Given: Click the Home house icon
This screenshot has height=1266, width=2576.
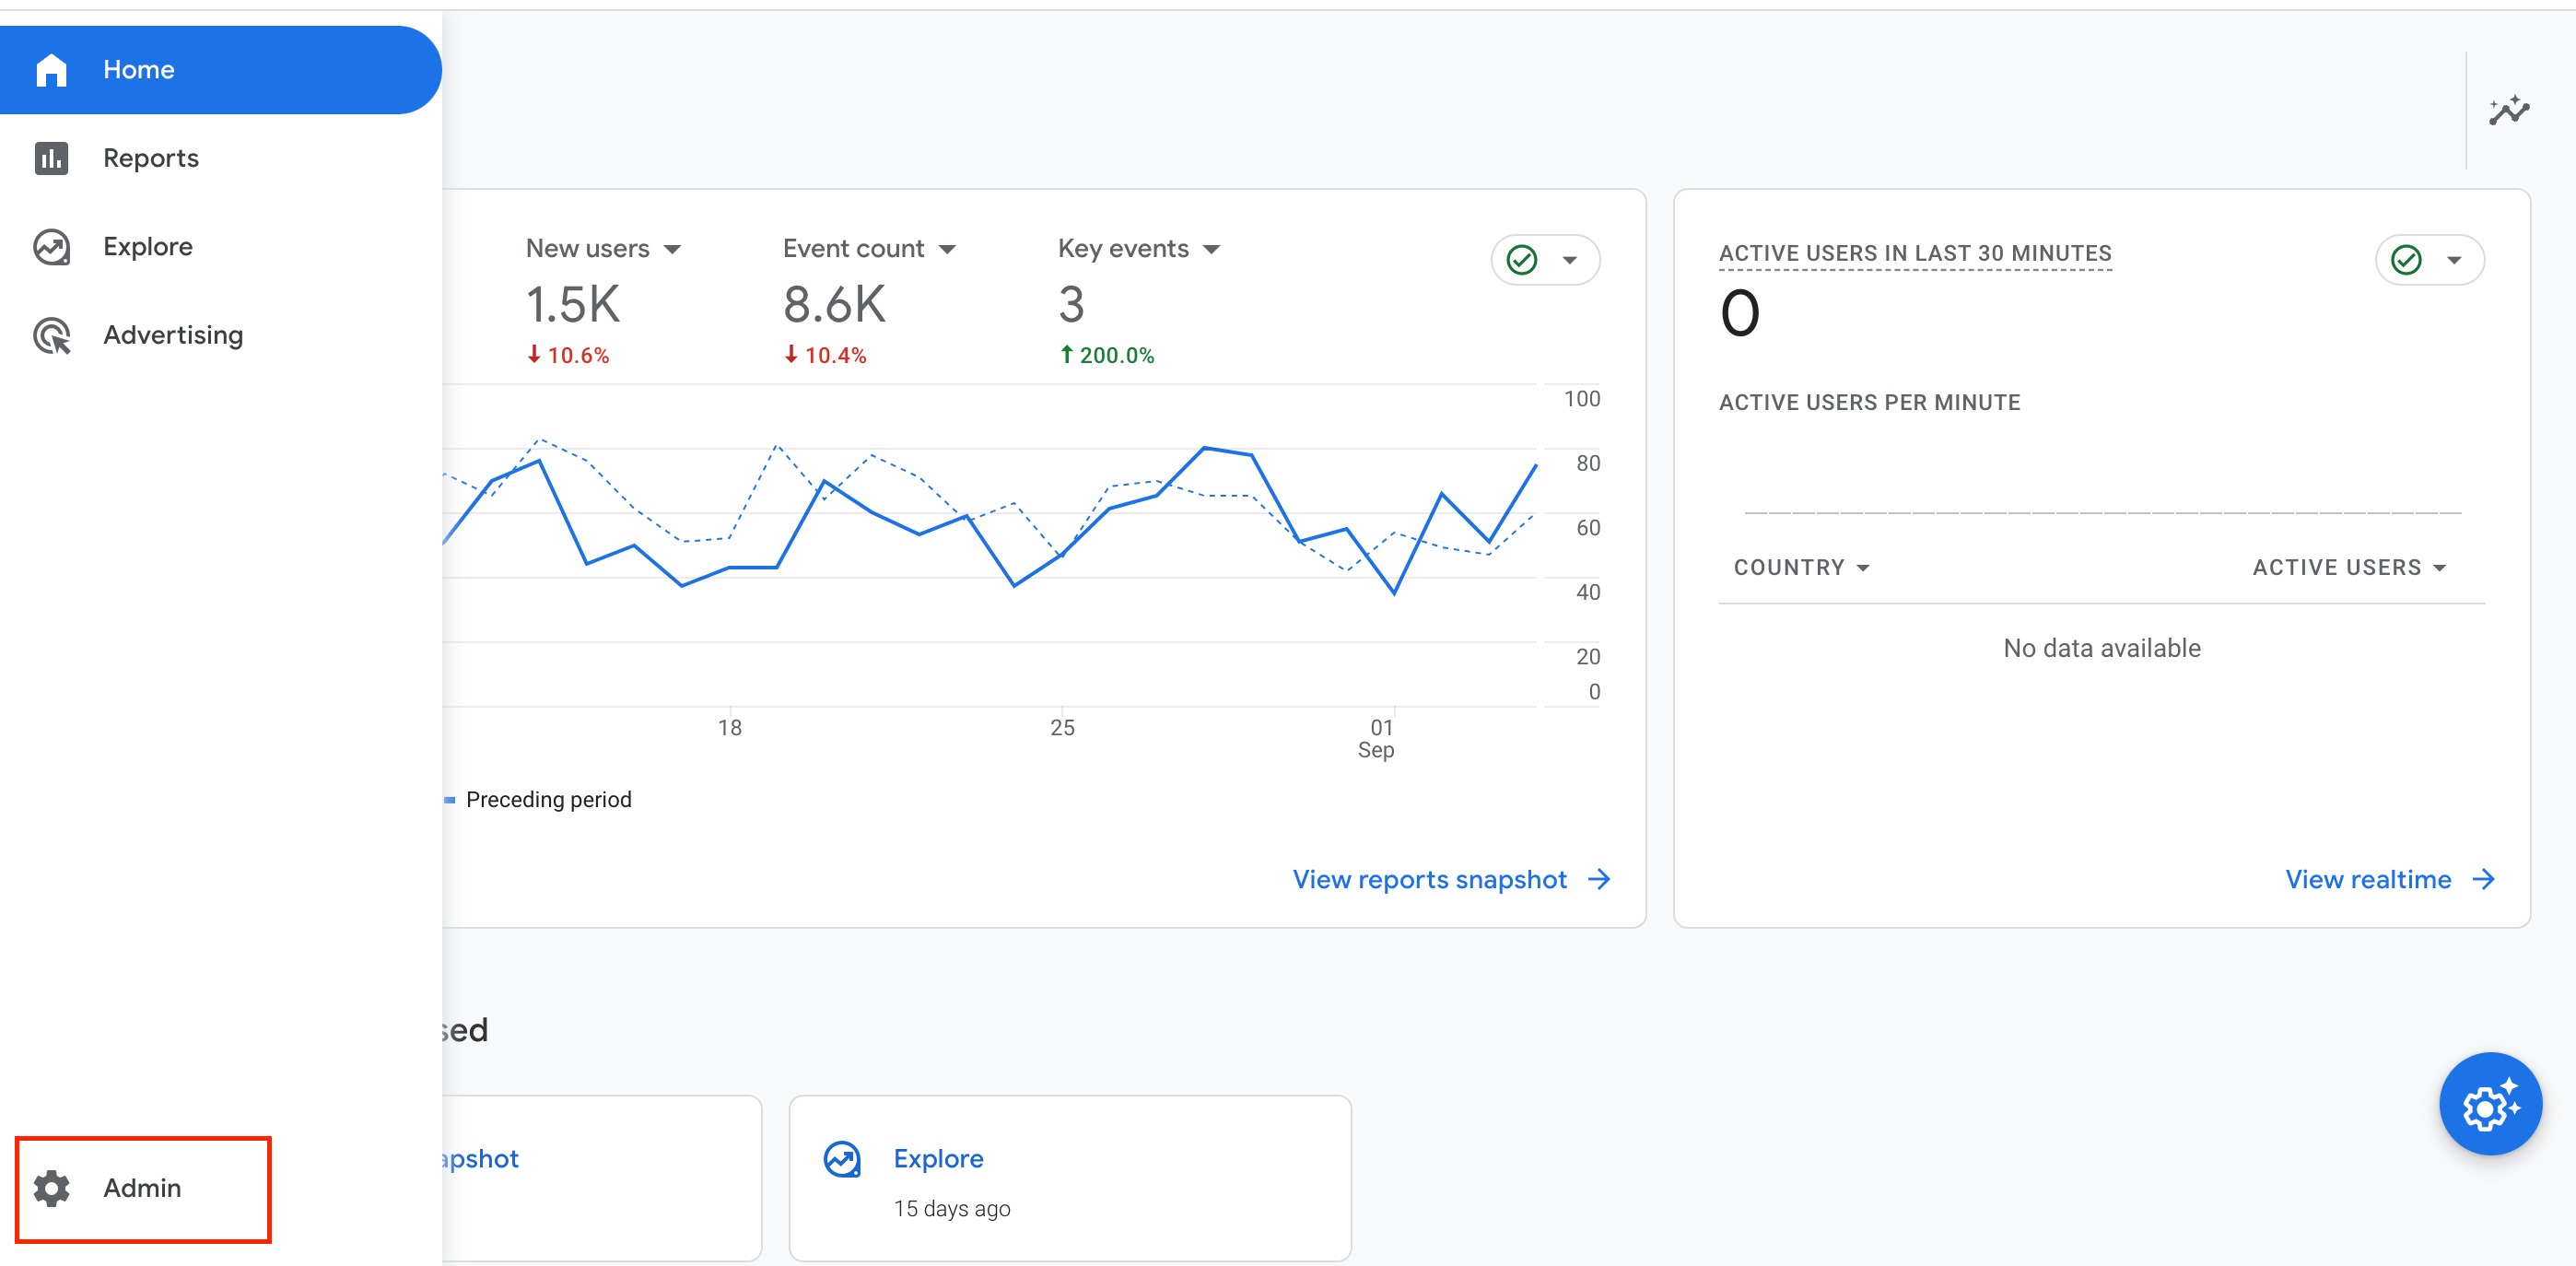Looking at the screenshot, I should [x=51, y=70].
